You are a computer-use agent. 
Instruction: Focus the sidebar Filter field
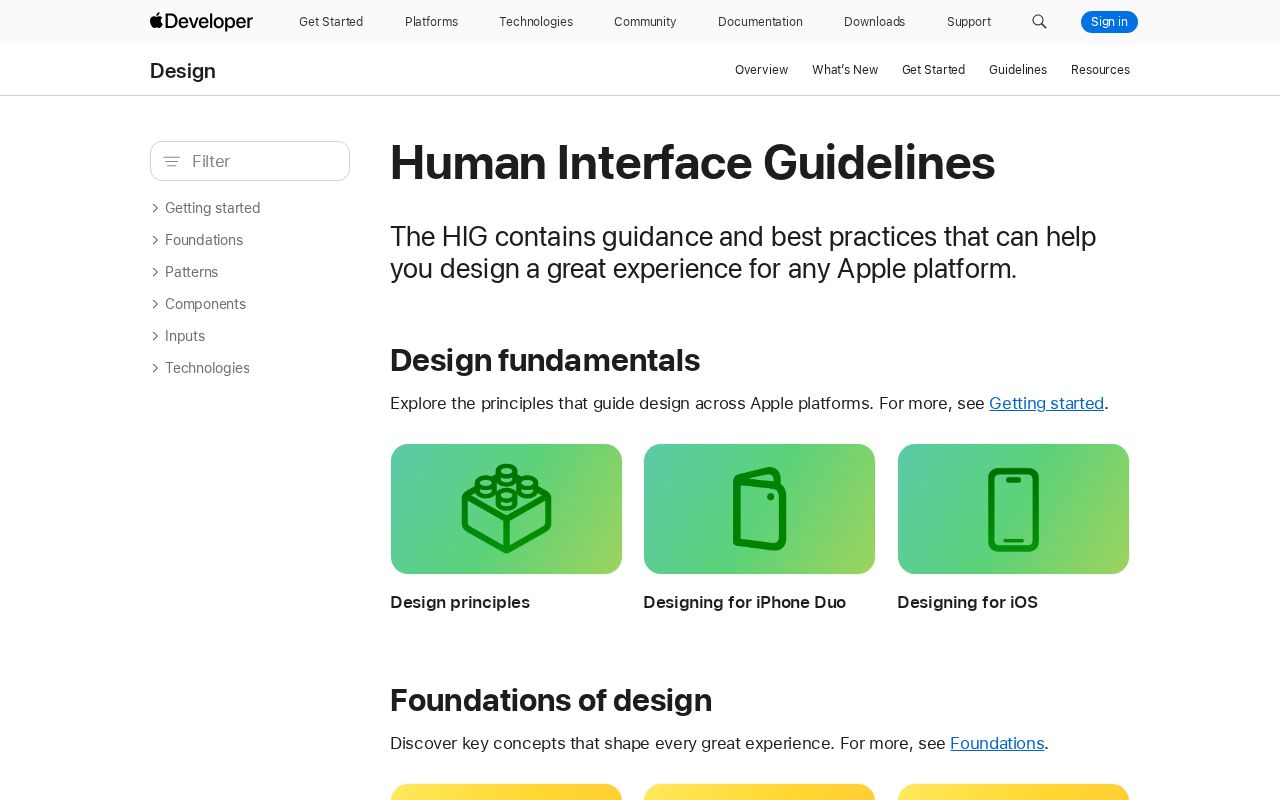[x=250, y=161]
